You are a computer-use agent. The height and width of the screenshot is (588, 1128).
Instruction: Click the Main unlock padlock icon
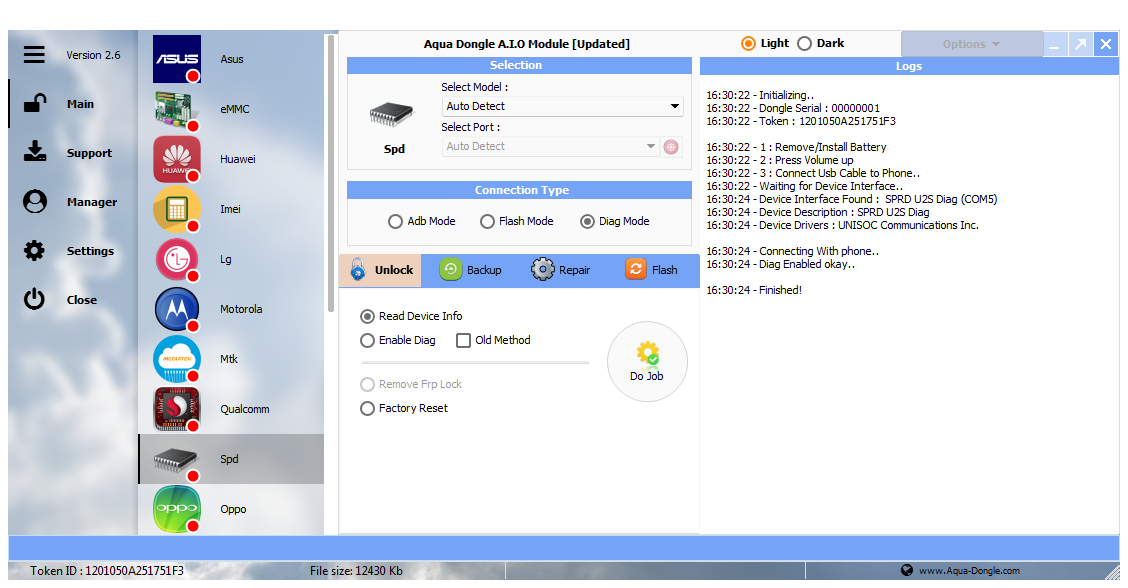click(x=35, y=104)
